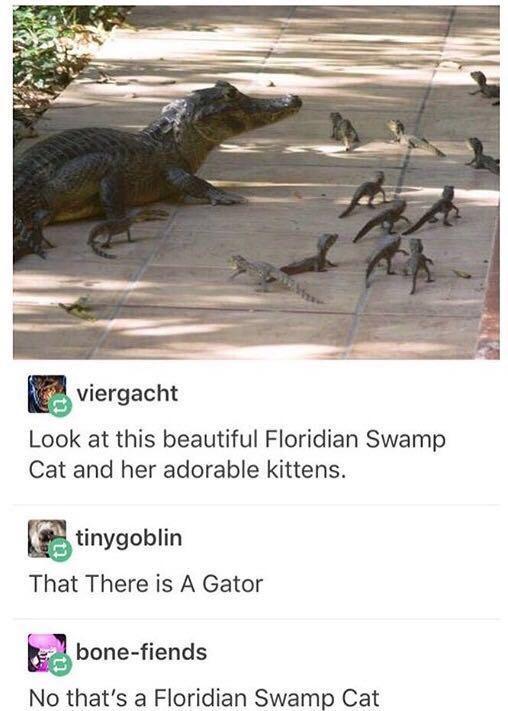Viewport: 508px width, 711px height.
Task: Tap the divider line above bone-fiends' reply
Action: click(x=256, y=618)
